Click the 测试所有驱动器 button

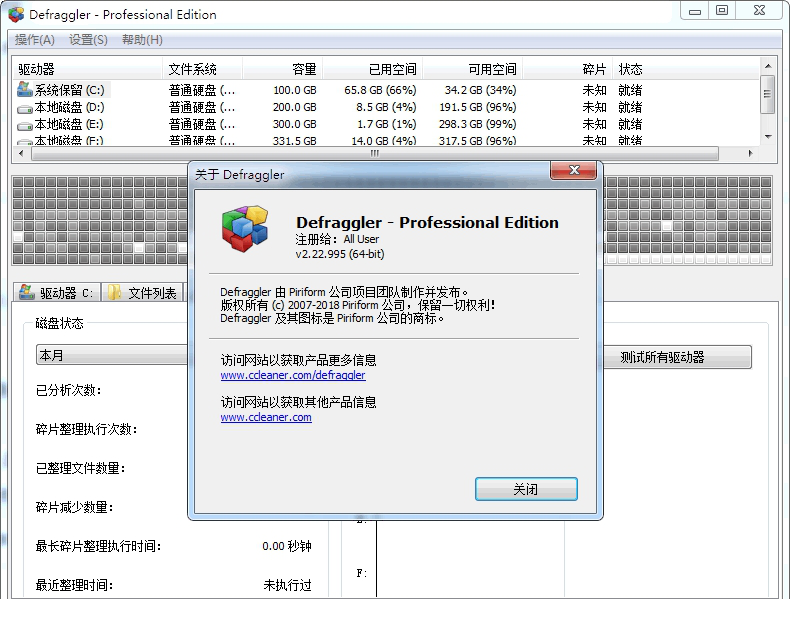tap(677, 357)
